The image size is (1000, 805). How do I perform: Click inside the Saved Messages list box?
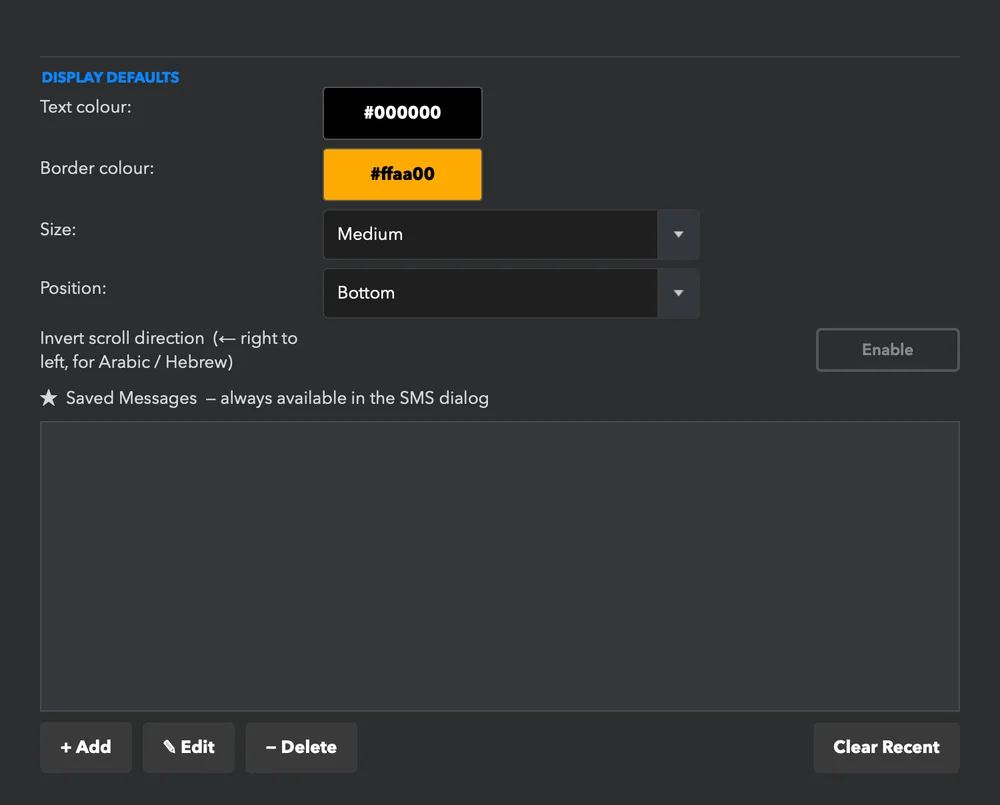[500, 566]
